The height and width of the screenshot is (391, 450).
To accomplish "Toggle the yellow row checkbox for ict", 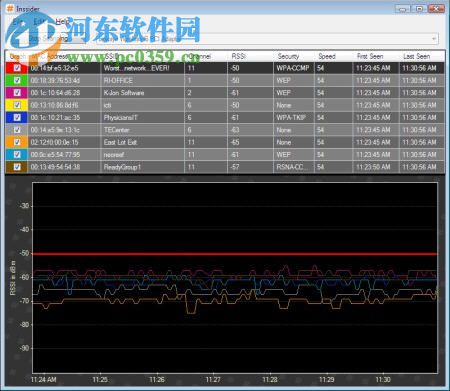I will [17, 105].
